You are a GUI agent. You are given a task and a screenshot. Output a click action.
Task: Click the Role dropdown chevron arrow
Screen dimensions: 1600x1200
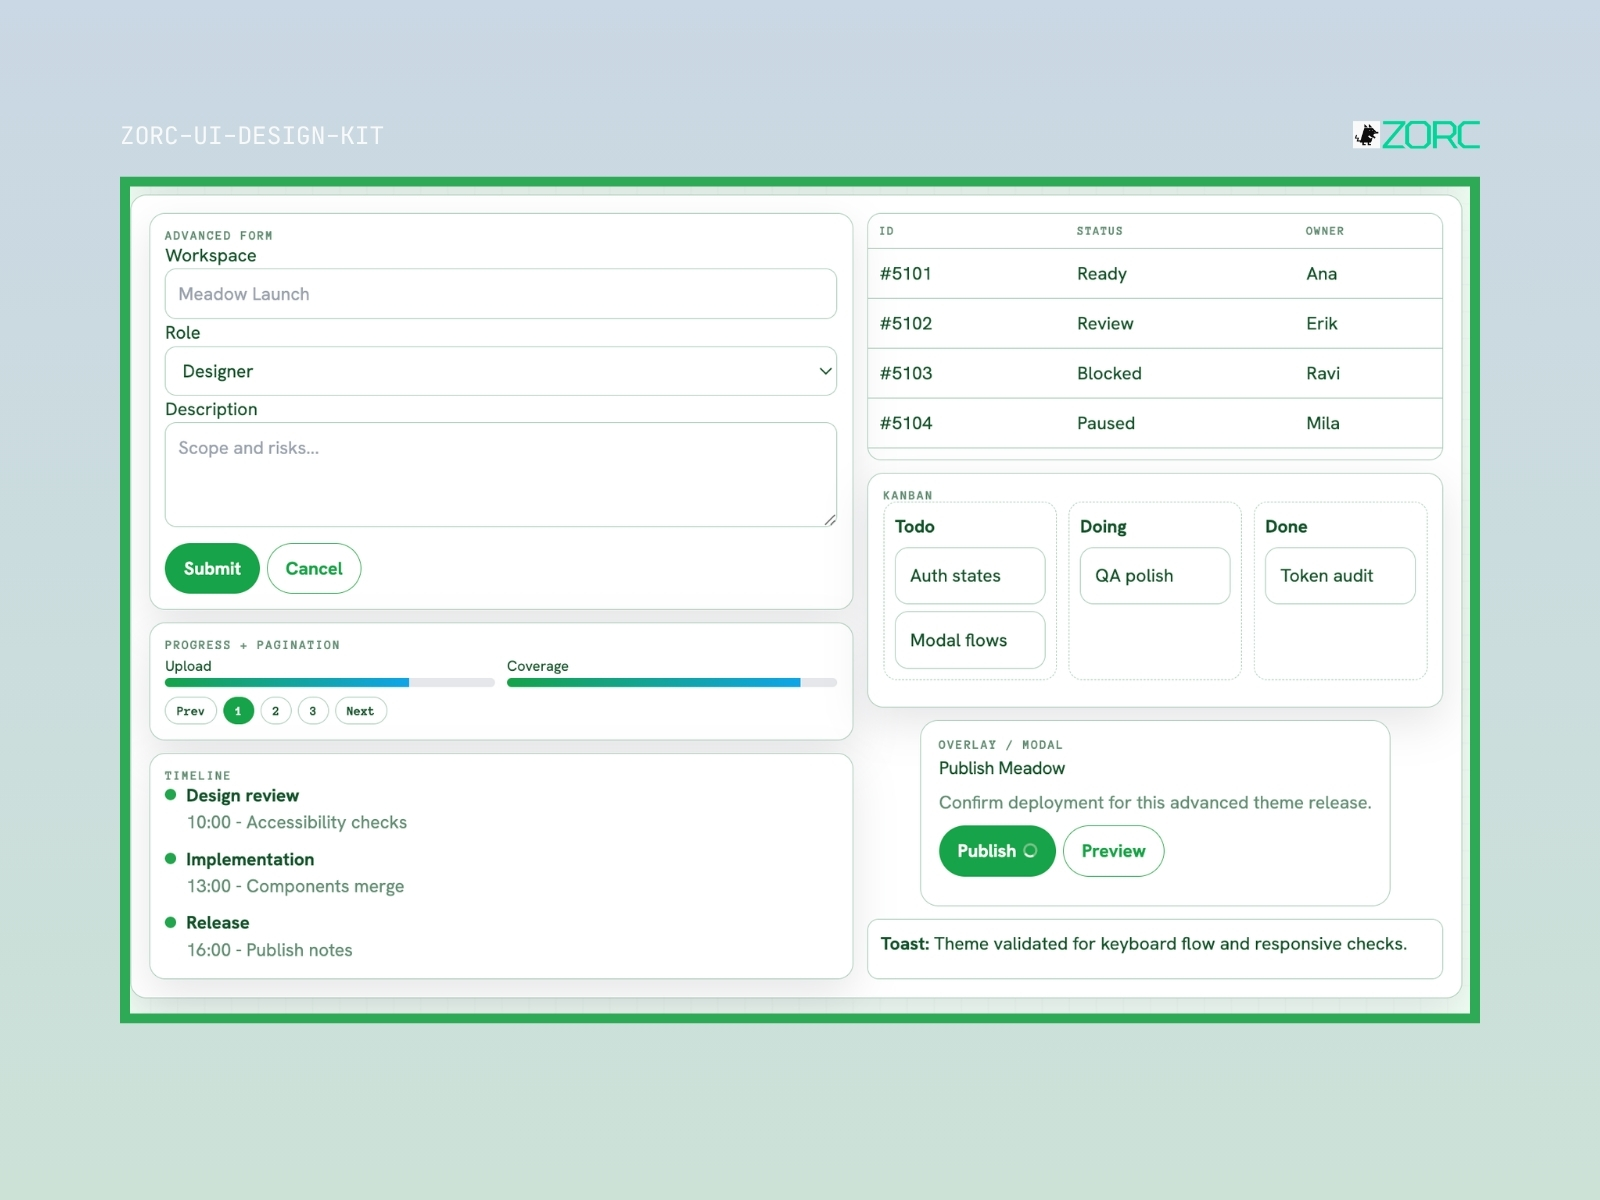pyautogui.click(x=825, y=371)
